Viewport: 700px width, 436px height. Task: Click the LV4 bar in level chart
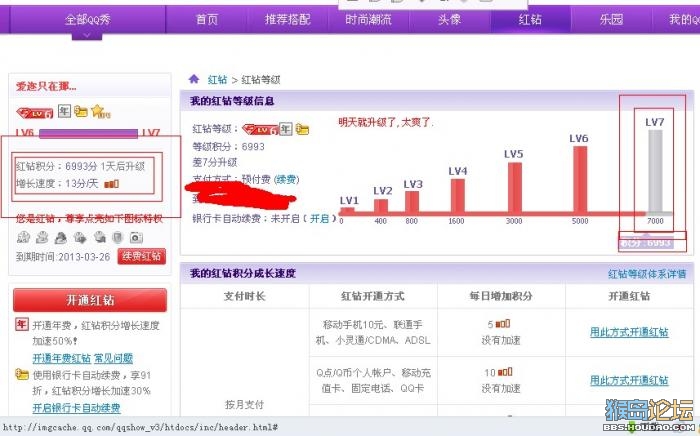pos(458,196)
